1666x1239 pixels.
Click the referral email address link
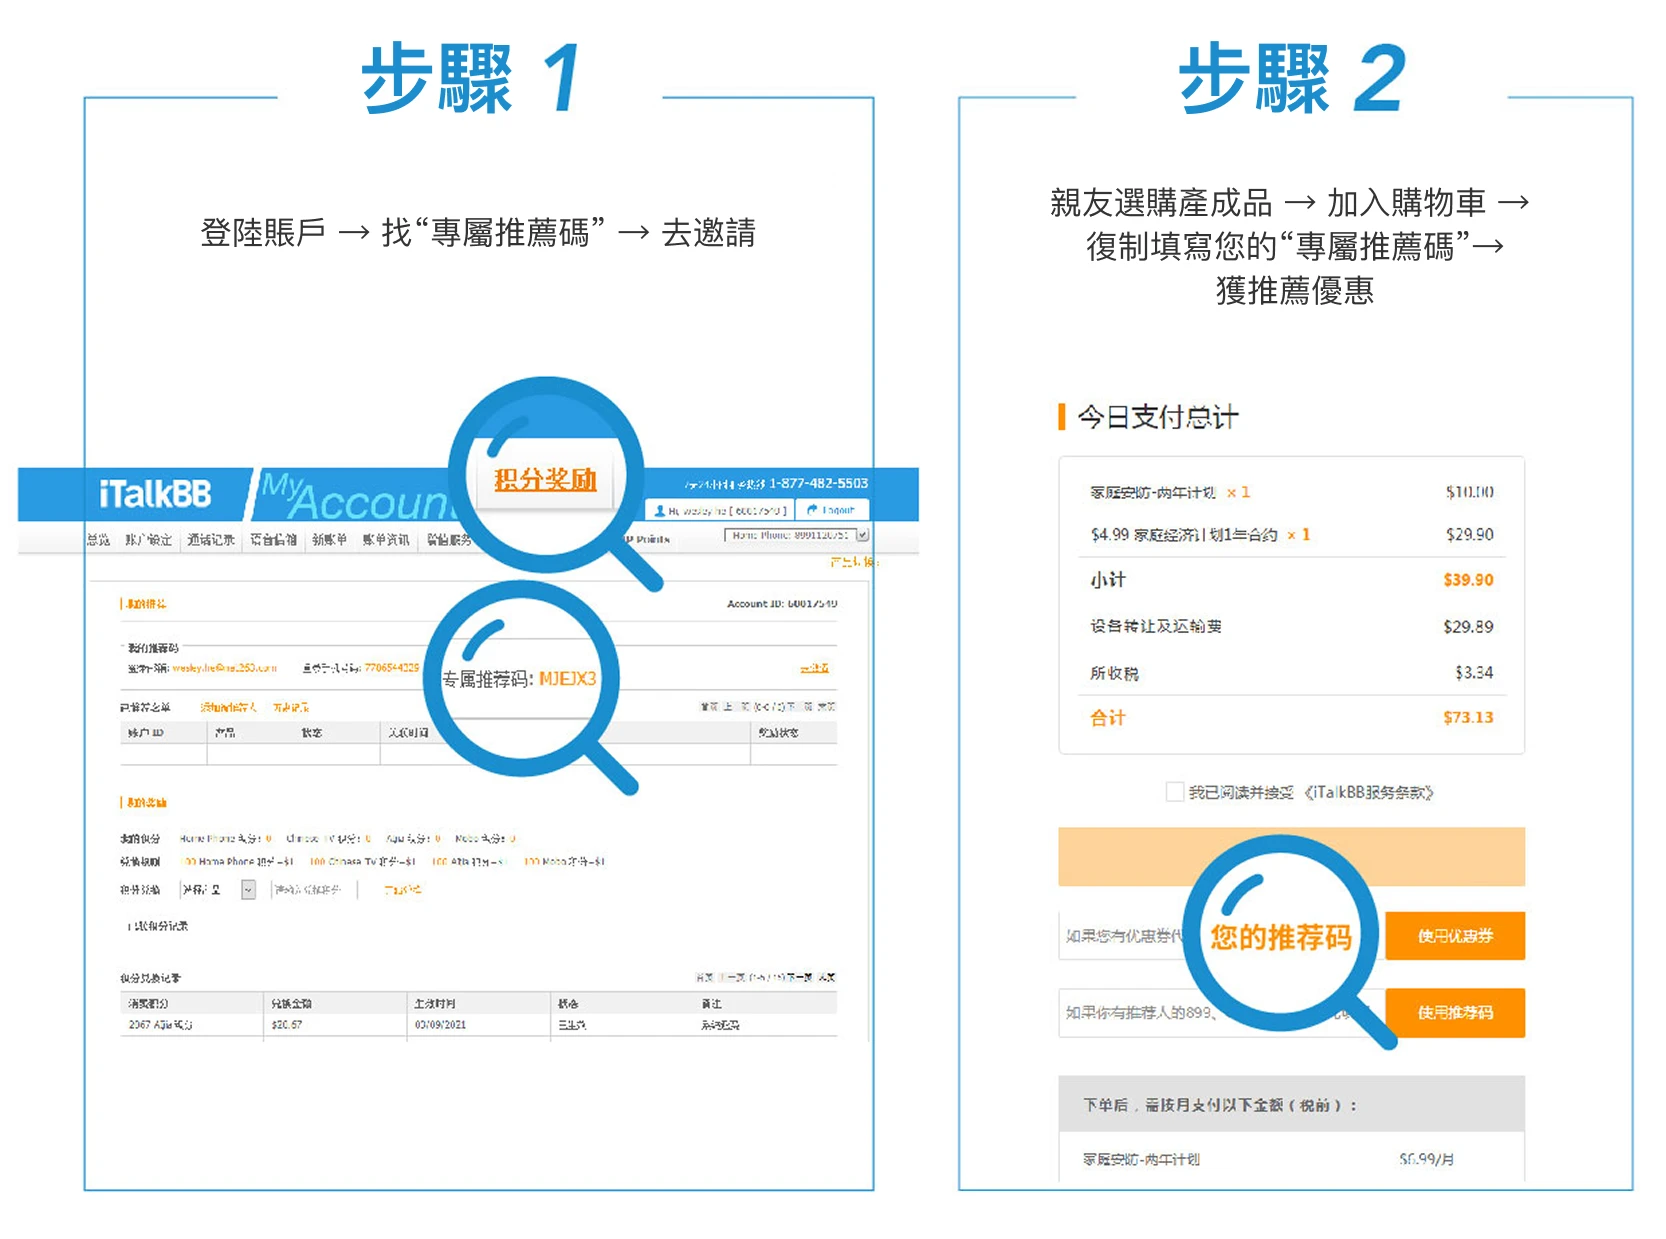(x=224, y=668)
